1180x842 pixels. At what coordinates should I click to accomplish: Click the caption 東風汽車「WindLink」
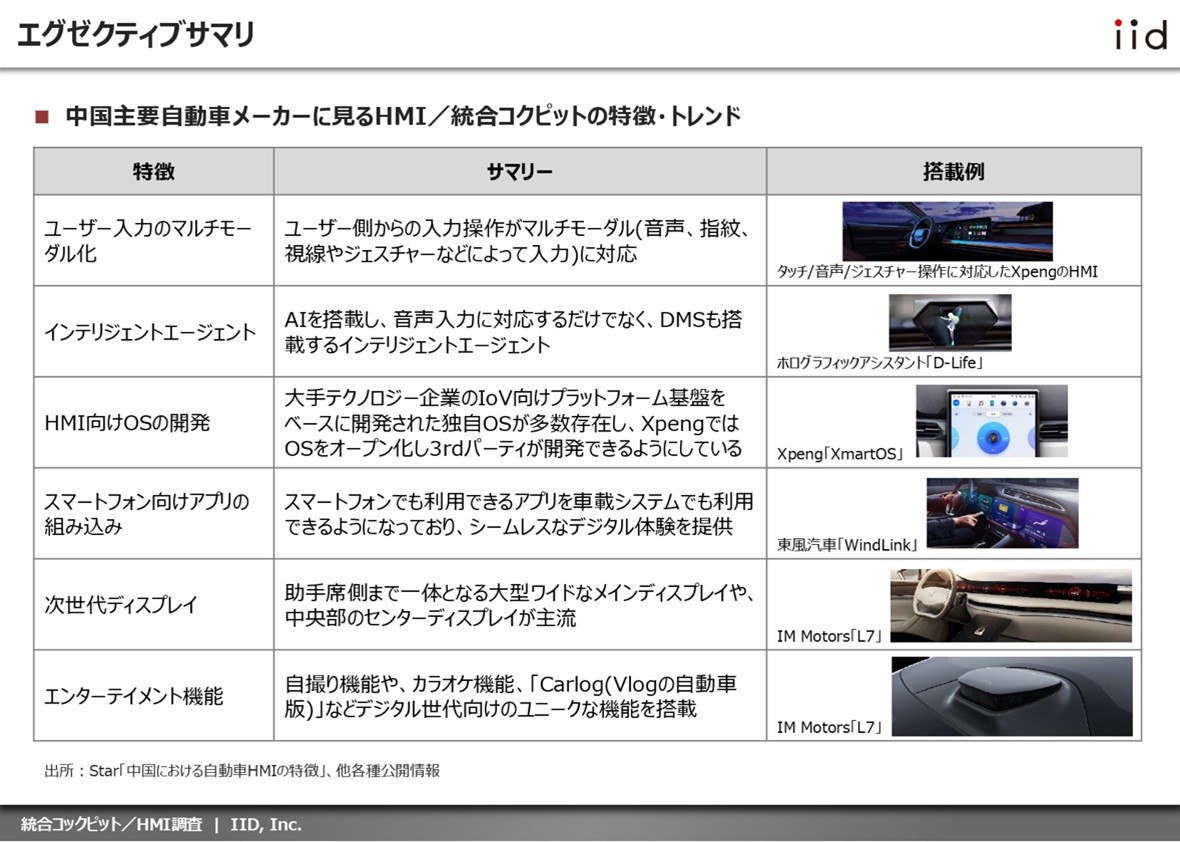point(847,545)
